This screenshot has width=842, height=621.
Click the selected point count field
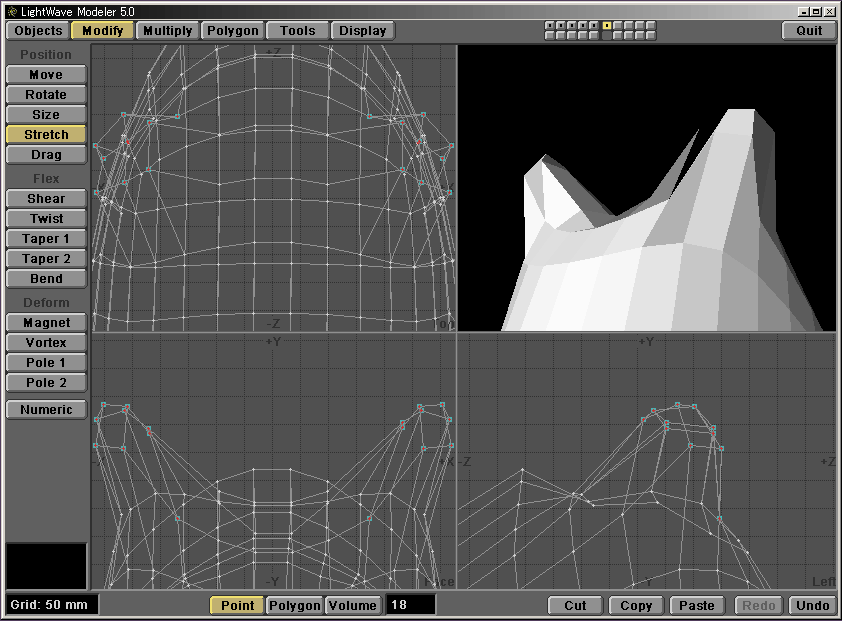click(410, 606)
